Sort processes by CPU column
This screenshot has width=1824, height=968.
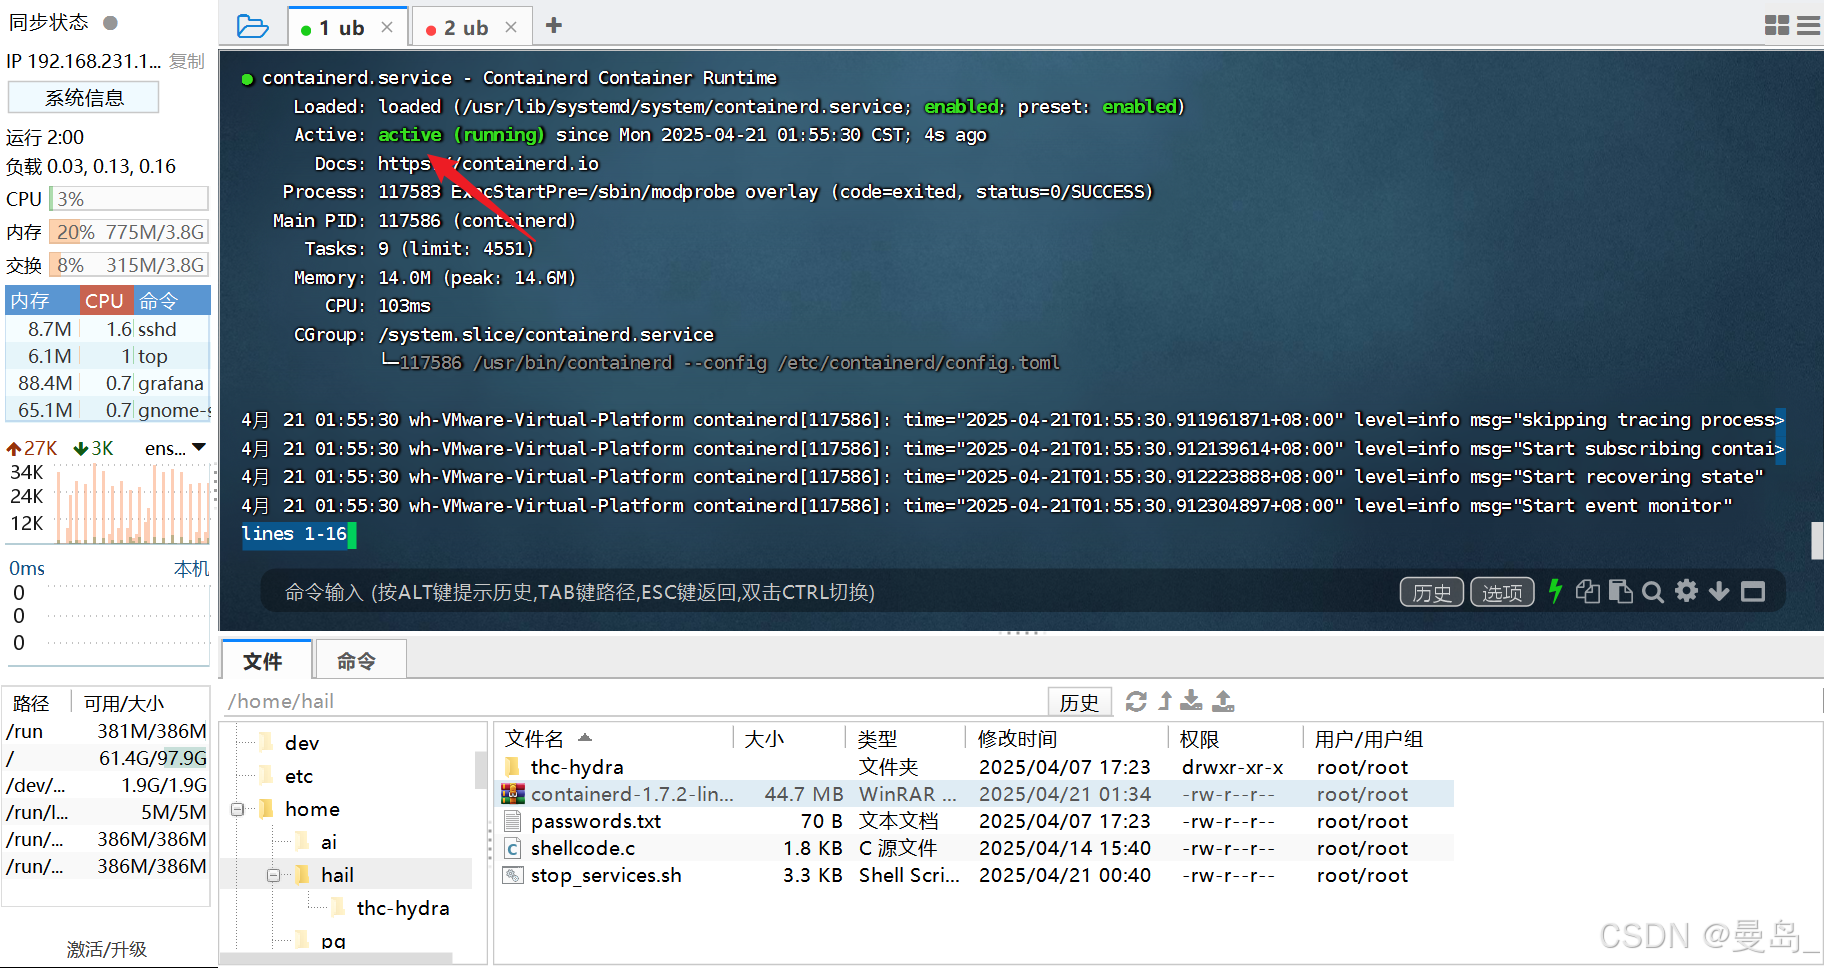[105, 300]
